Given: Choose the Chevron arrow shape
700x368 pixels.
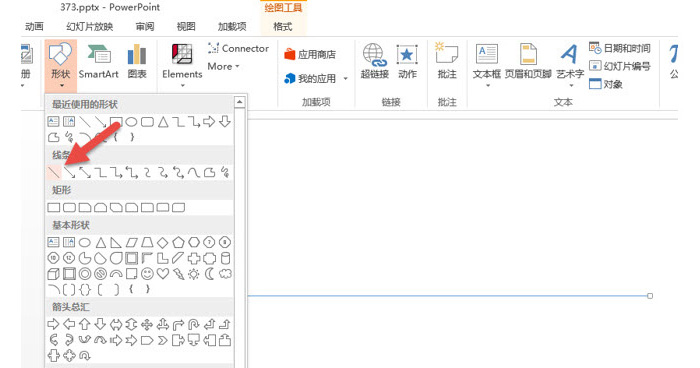Looking at the screenshot, I should [x=162, y=340].
